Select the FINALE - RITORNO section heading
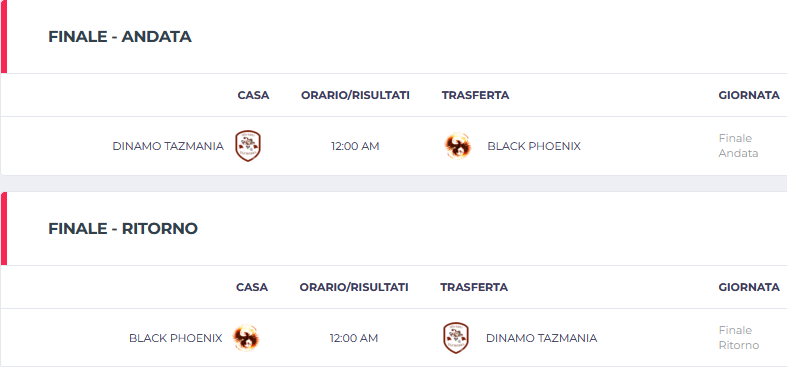Image resolution: width=787 pixels, height=367 pixels. tap(123, 228)
